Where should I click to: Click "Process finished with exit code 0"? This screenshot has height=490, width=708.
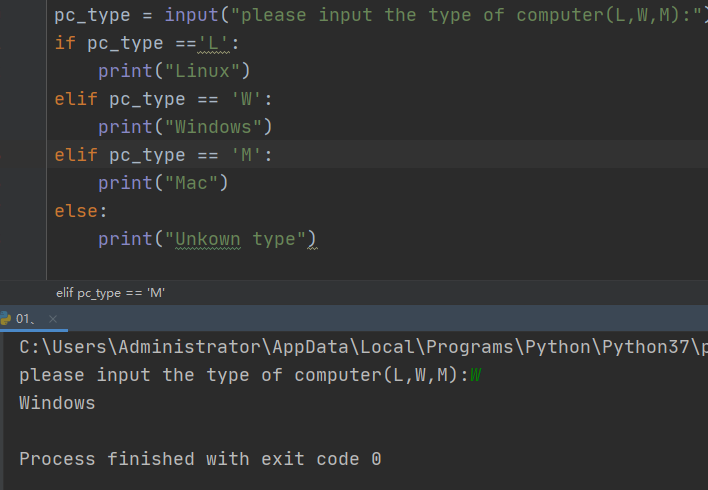(x=200, y=459)
